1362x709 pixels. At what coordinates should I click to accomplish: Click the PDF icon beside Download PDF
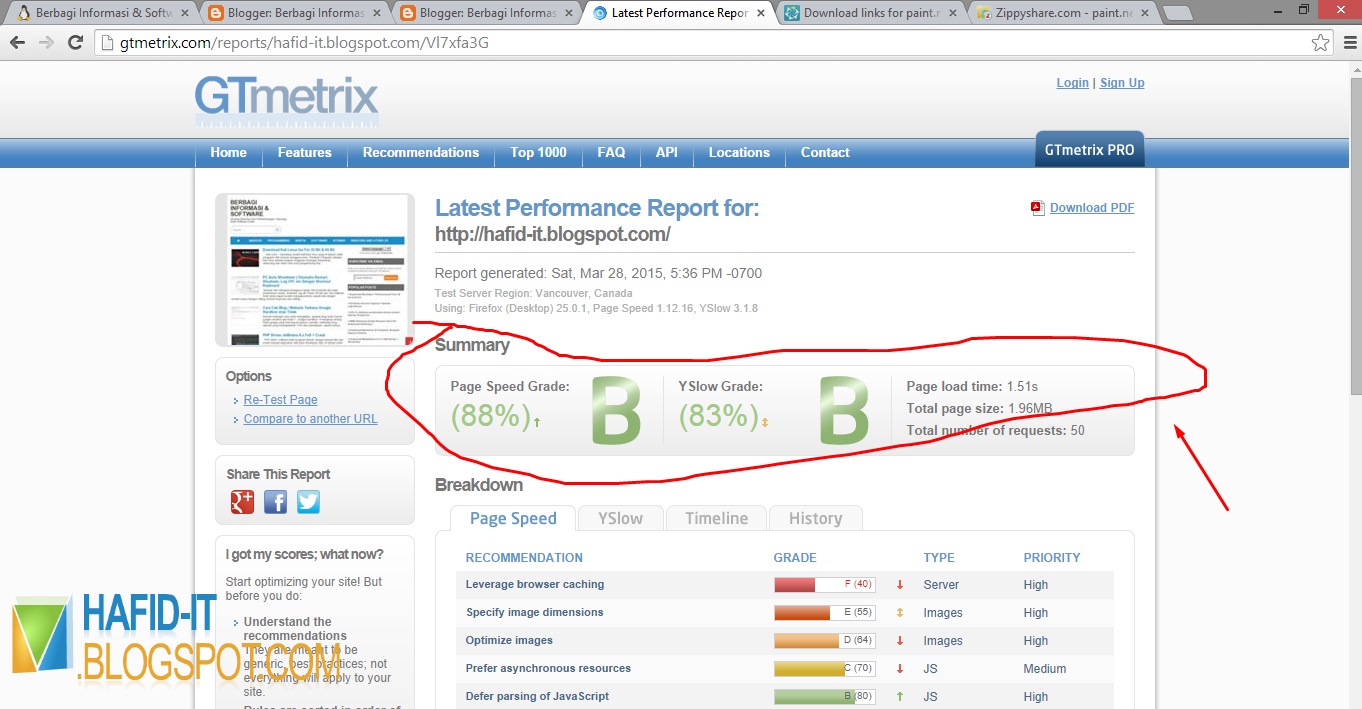[1038, 208]
